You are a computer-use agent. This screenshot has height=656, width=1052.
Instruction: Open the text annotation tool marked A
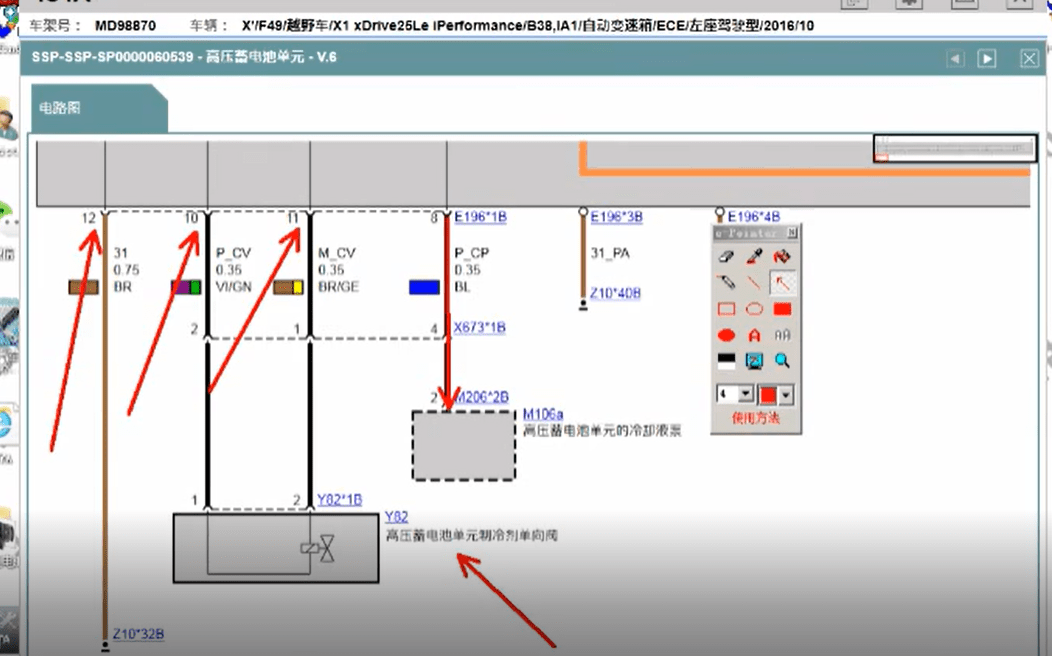(753, 333)
